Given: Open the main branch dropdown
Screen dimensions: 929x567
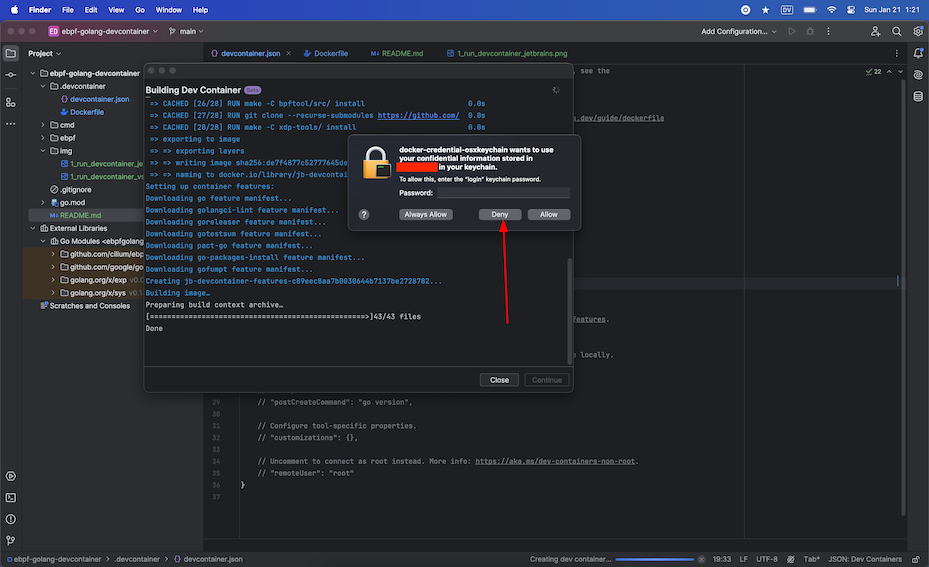Looking at the screenshot, I should [186, 31].
